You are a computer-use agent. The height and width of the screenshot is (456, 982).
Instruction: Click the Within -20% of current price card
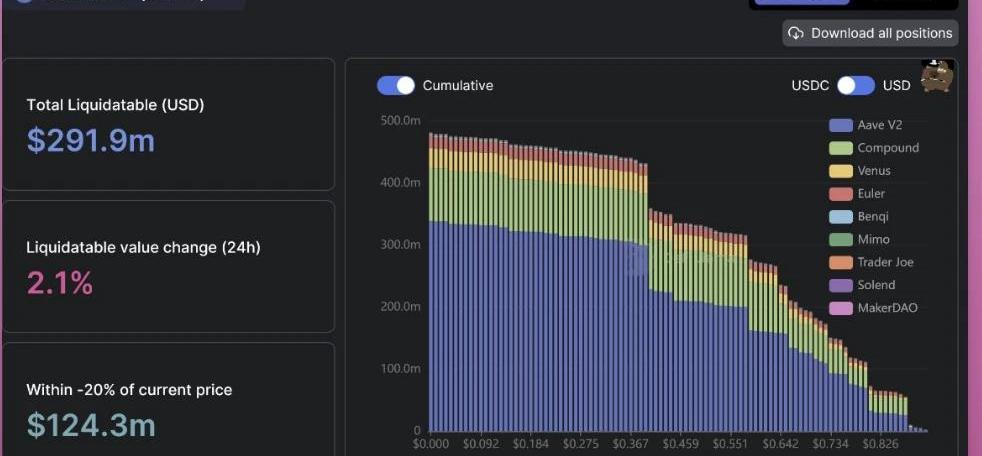pyautogui.click(x=168, y=400)
